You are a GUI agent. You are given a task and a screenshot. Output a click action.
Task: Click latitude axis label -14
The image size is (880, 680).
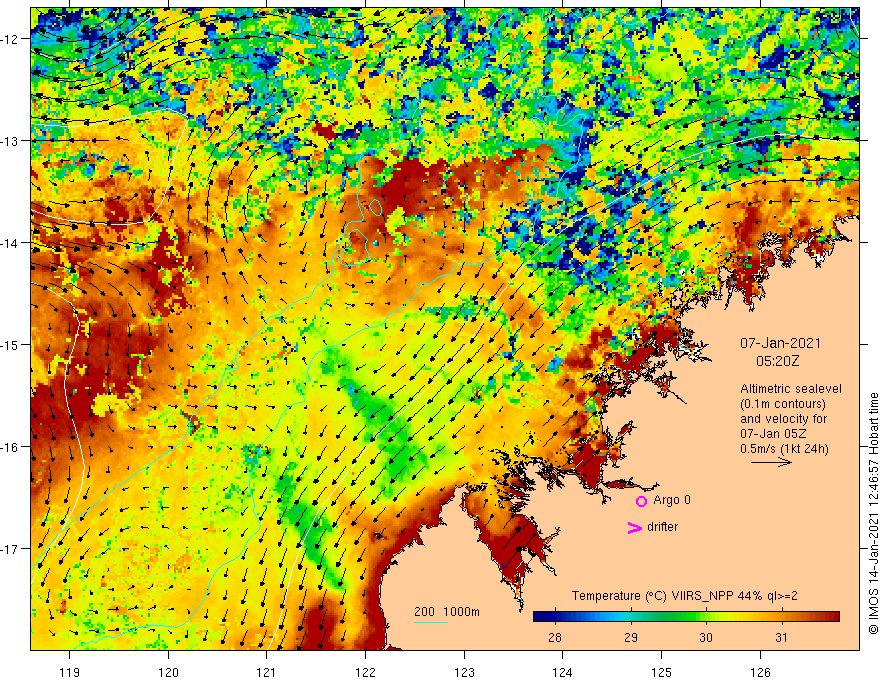[x=11, y=243]
